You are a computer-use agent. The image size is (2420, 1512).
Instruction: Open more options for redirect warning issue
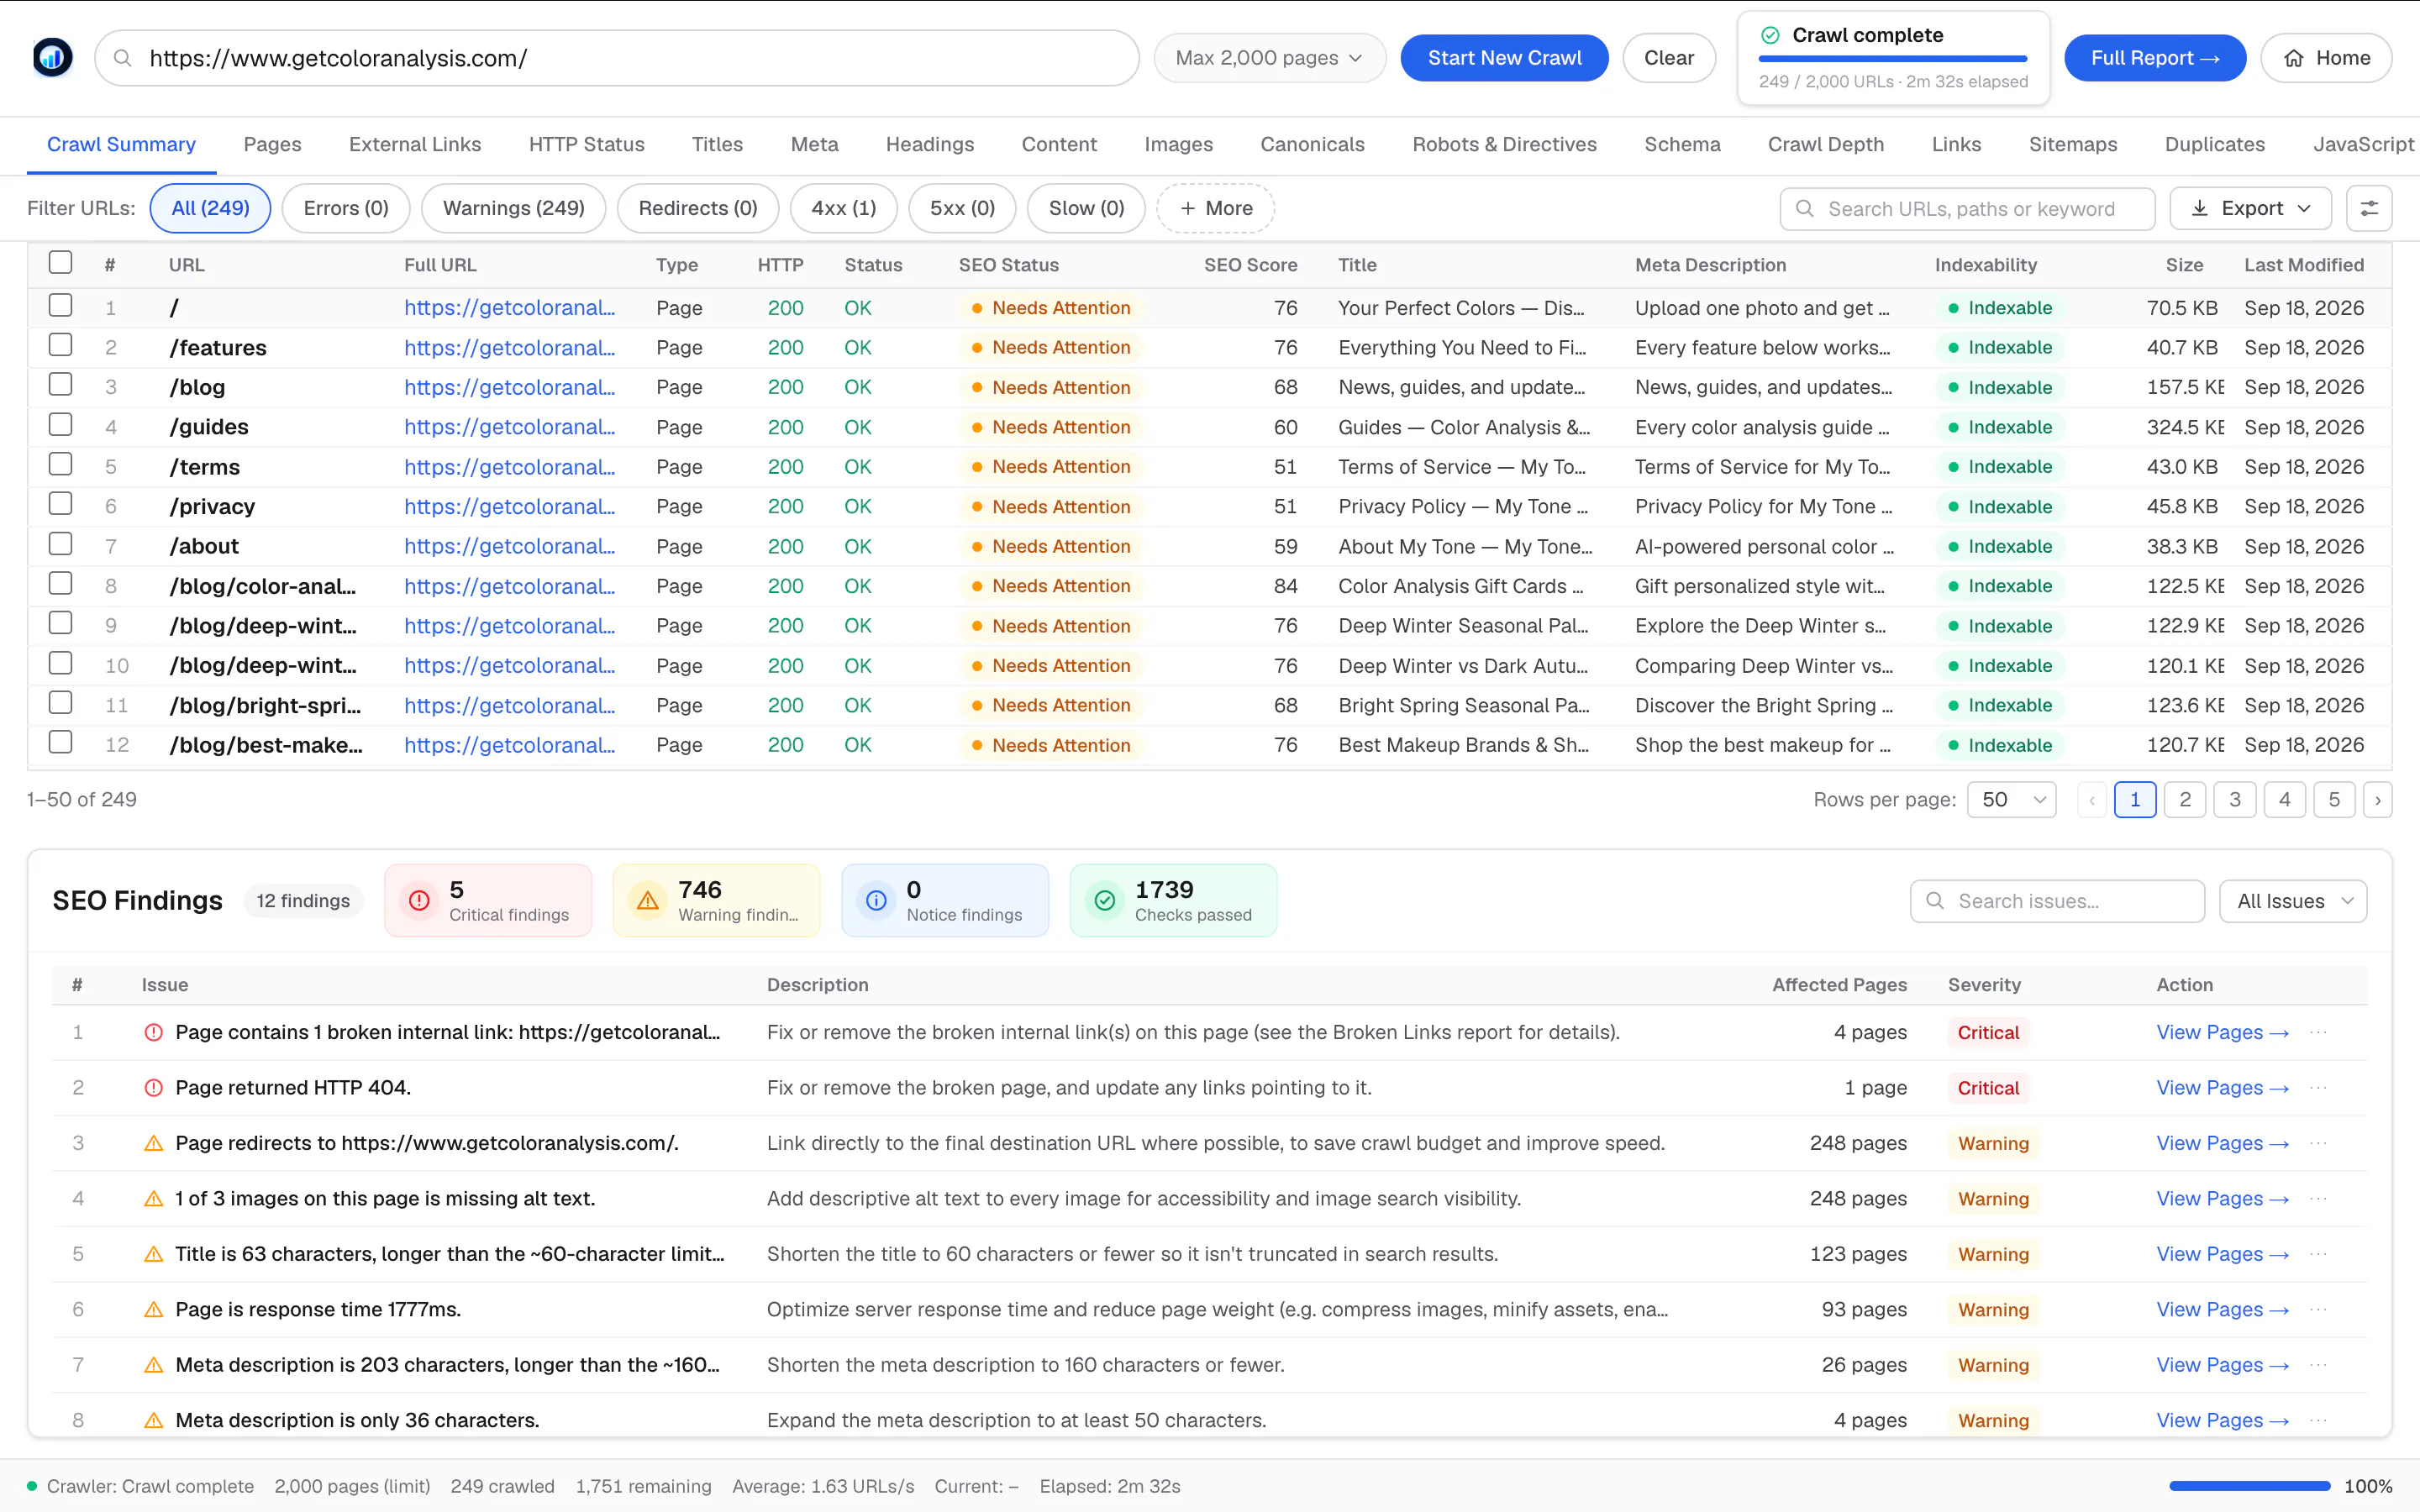tap(2318, 1143)
